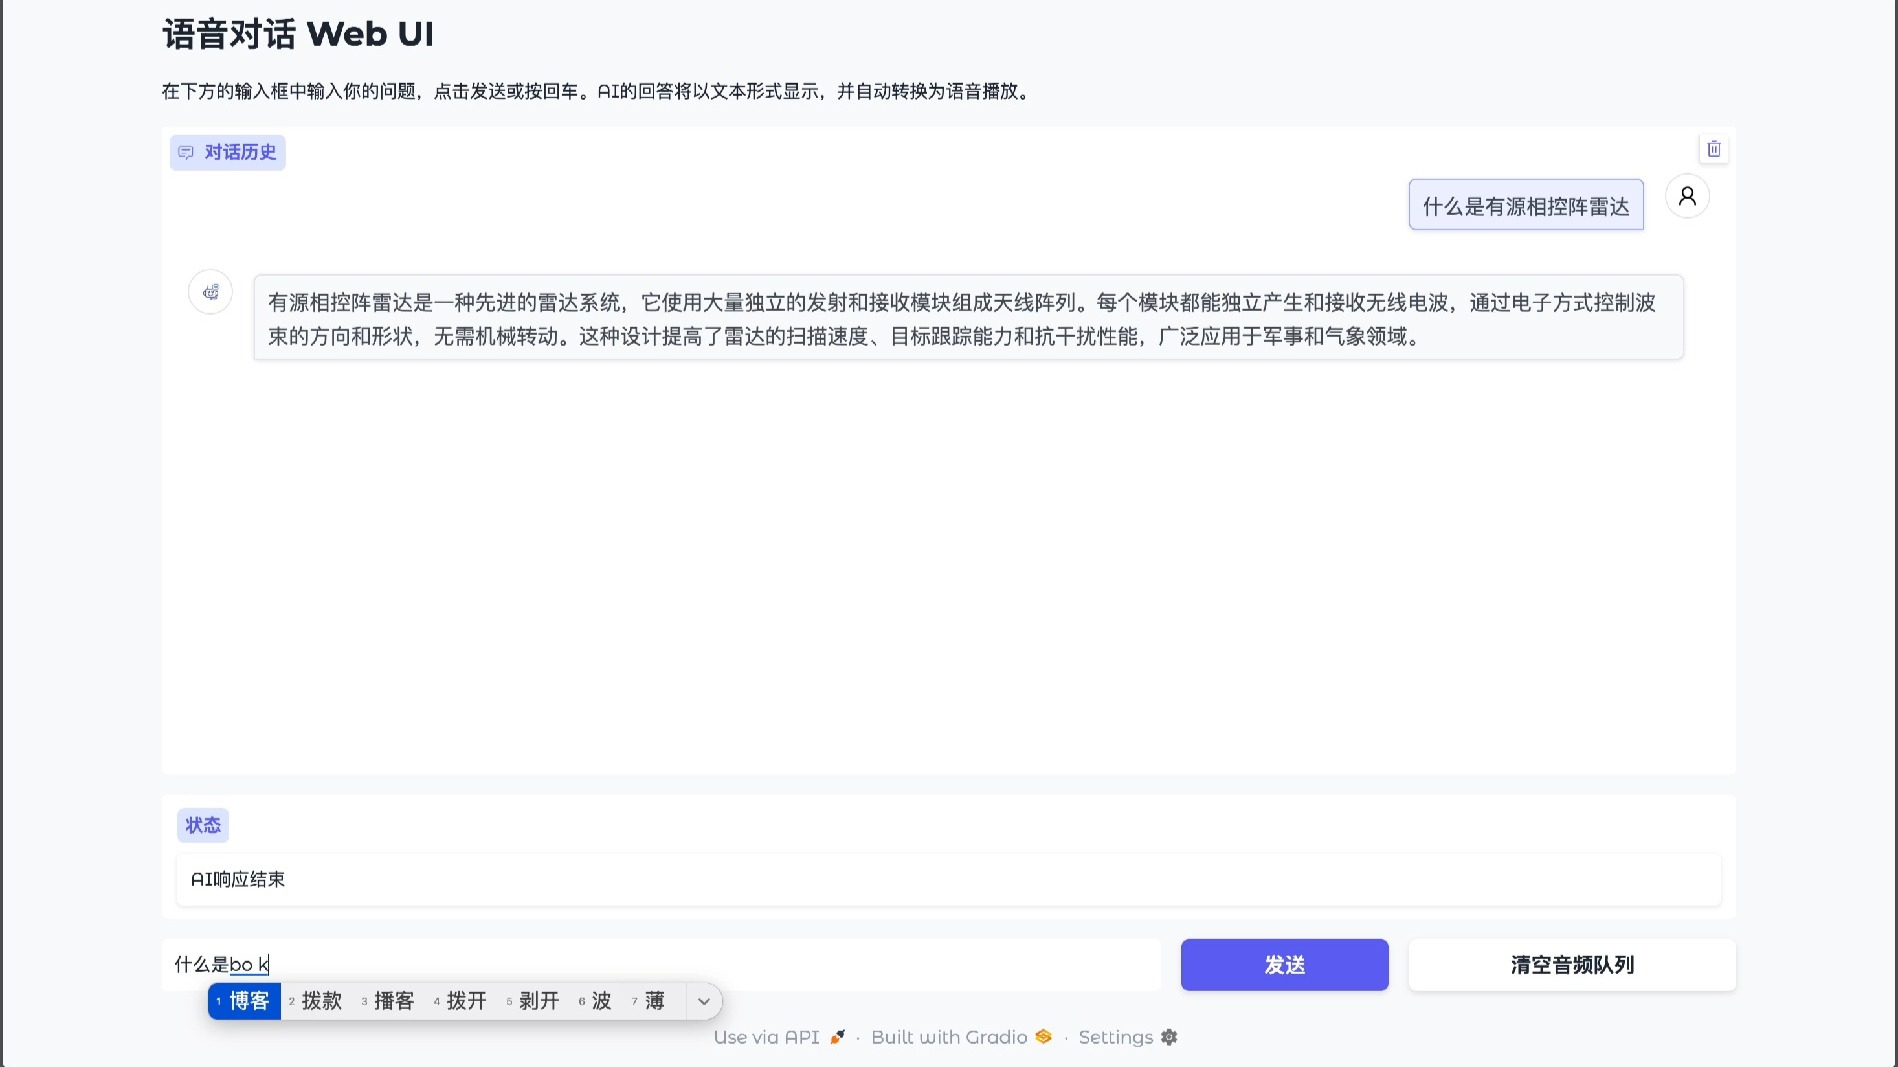Click the AI response text bubble
1898x1067 pixels.
969,317
